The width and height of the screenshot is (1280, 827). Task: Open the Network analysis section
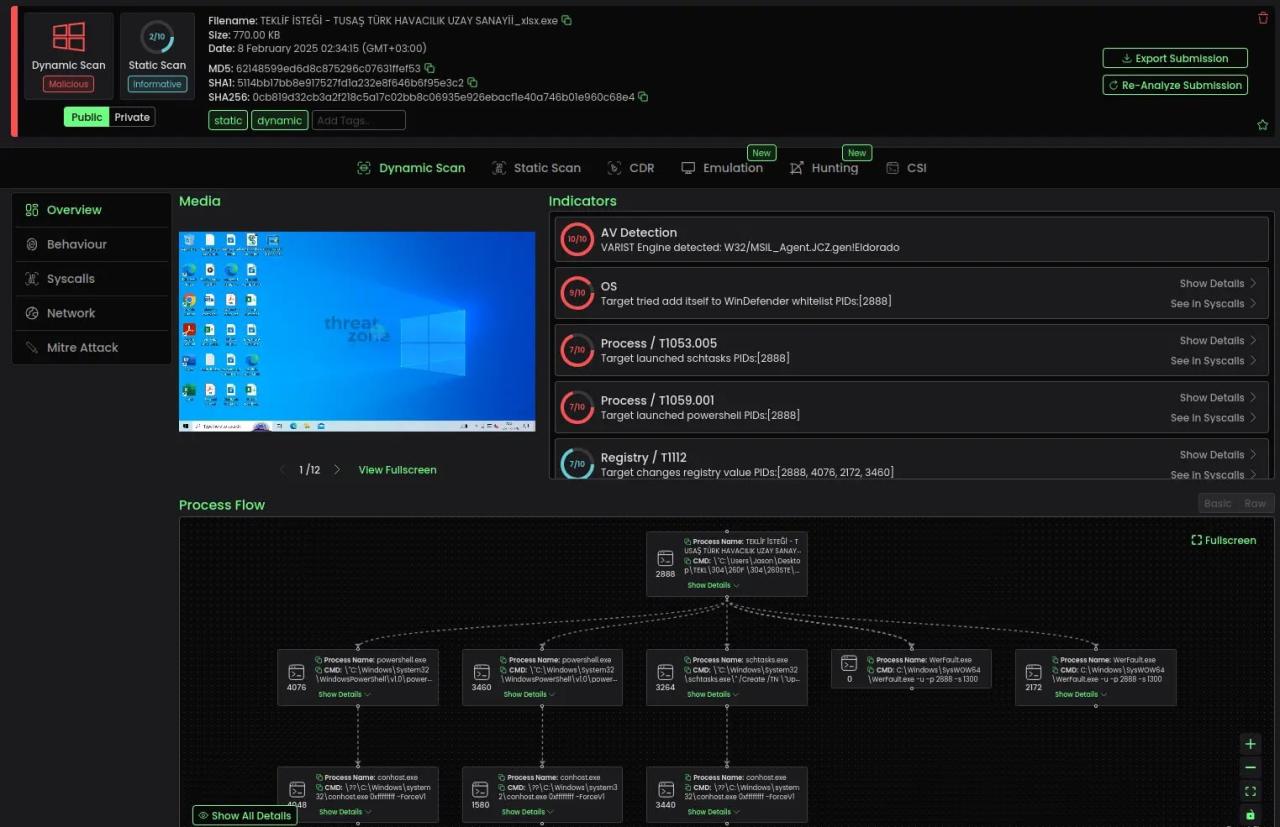[70, 312]
